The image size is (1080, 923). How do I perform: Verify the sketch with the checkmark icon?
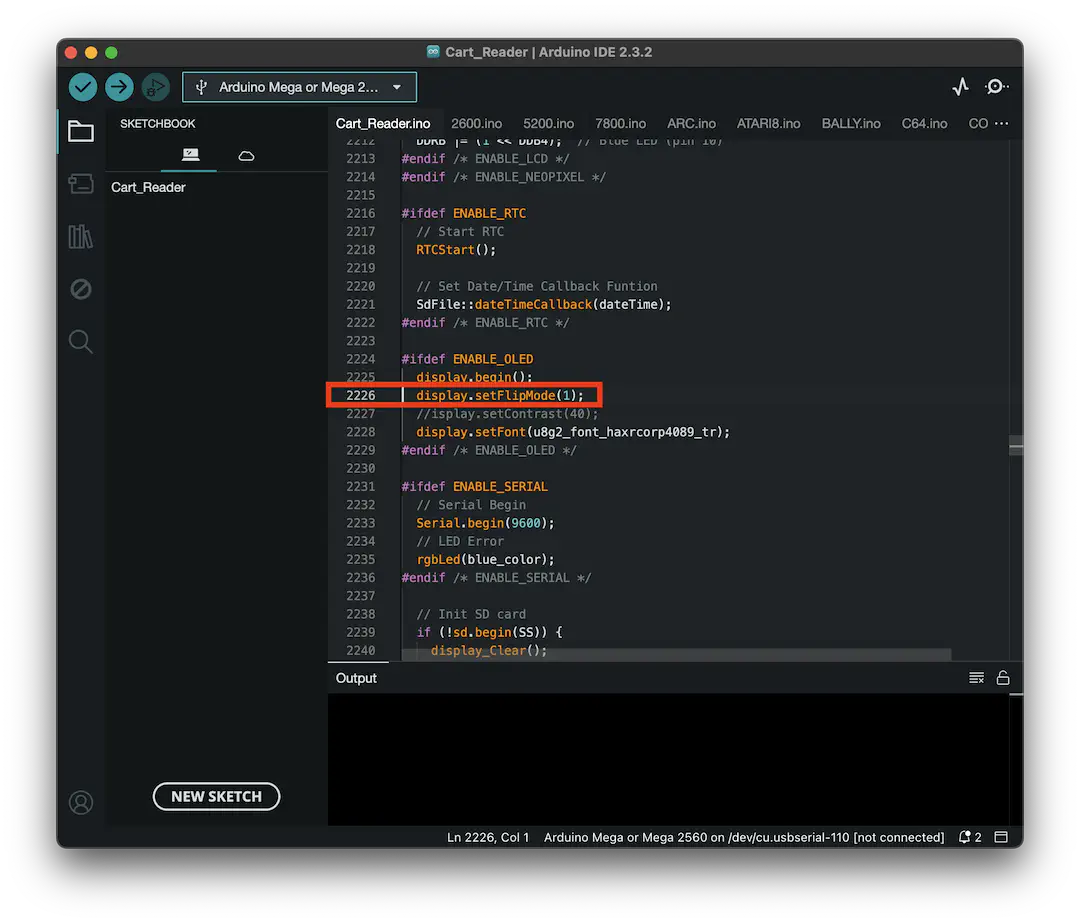pyautogui.click(x=83, y=87)
